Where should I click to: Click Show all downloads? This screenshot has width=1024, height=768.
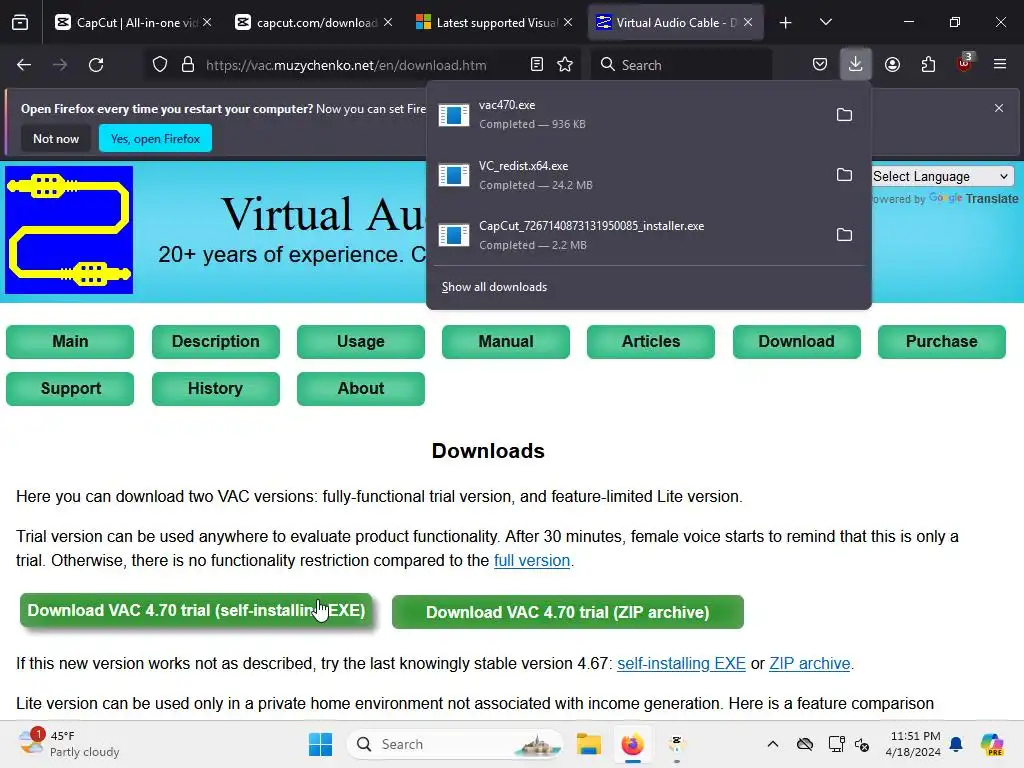(x=494, y=287)
